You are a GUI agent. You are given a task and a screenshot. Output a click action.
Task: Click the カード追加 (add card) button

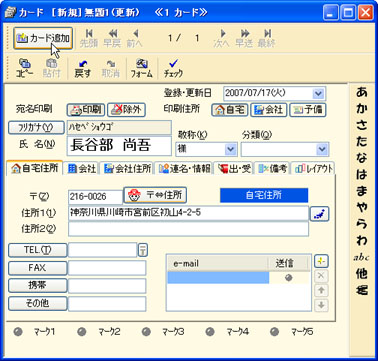coord(43,38)
